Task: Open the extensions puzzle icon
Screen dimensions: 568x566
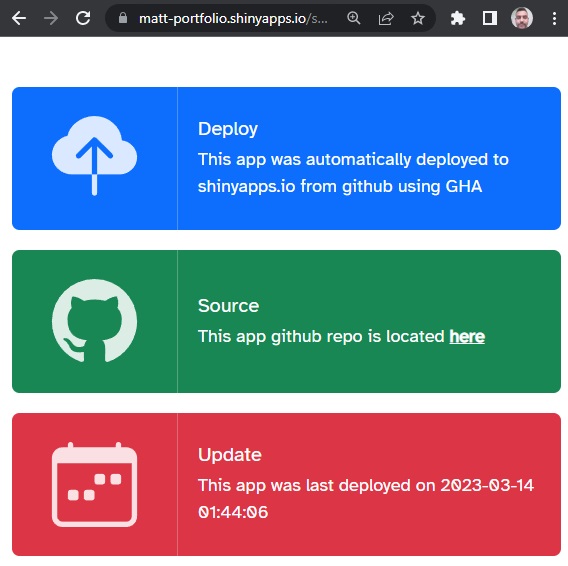Action: click(x=458, y=18)
